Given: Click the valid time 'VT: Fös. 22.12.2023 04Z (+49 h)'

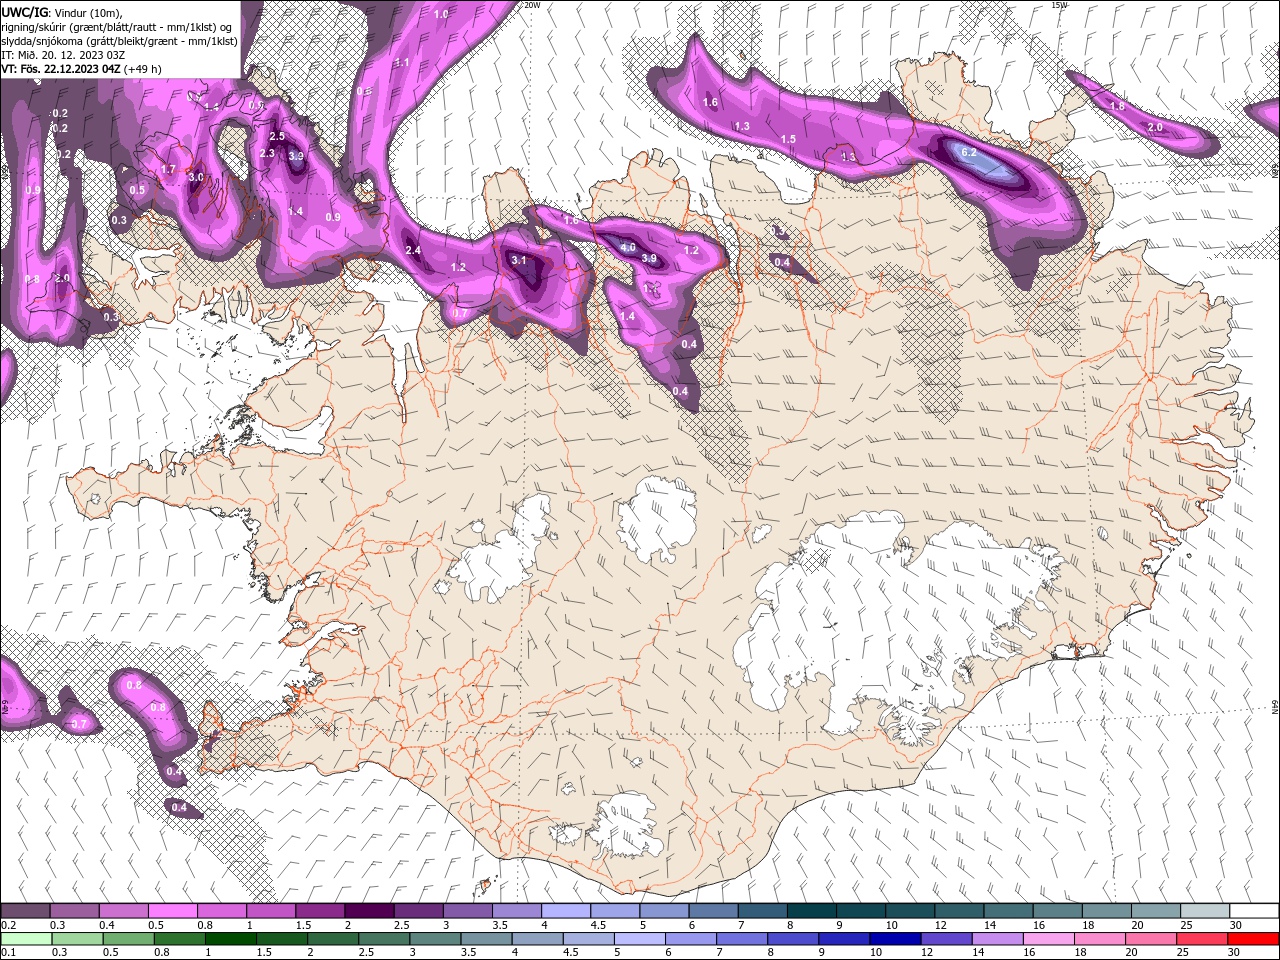Looking at the screenshot, I should [x=81, y=69].
